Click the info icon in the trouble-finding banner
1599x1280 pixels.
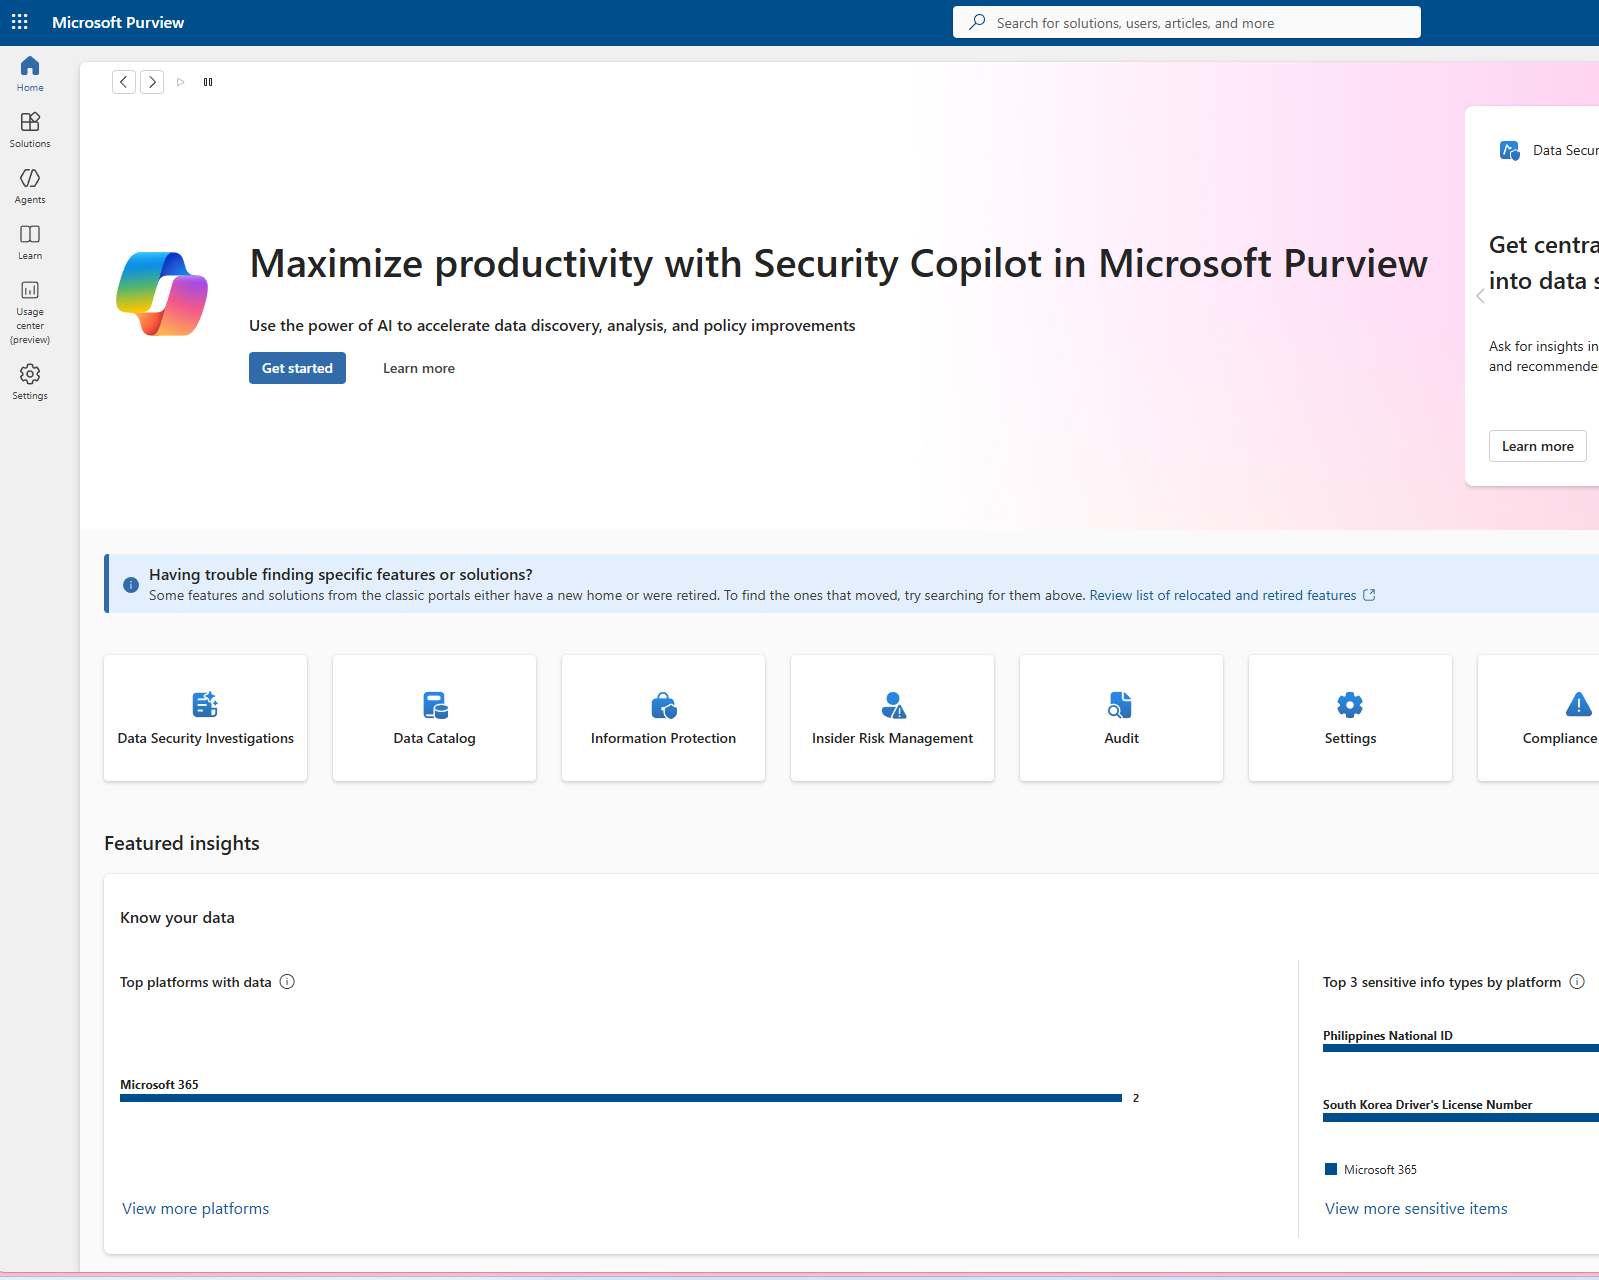pos(131,585)
